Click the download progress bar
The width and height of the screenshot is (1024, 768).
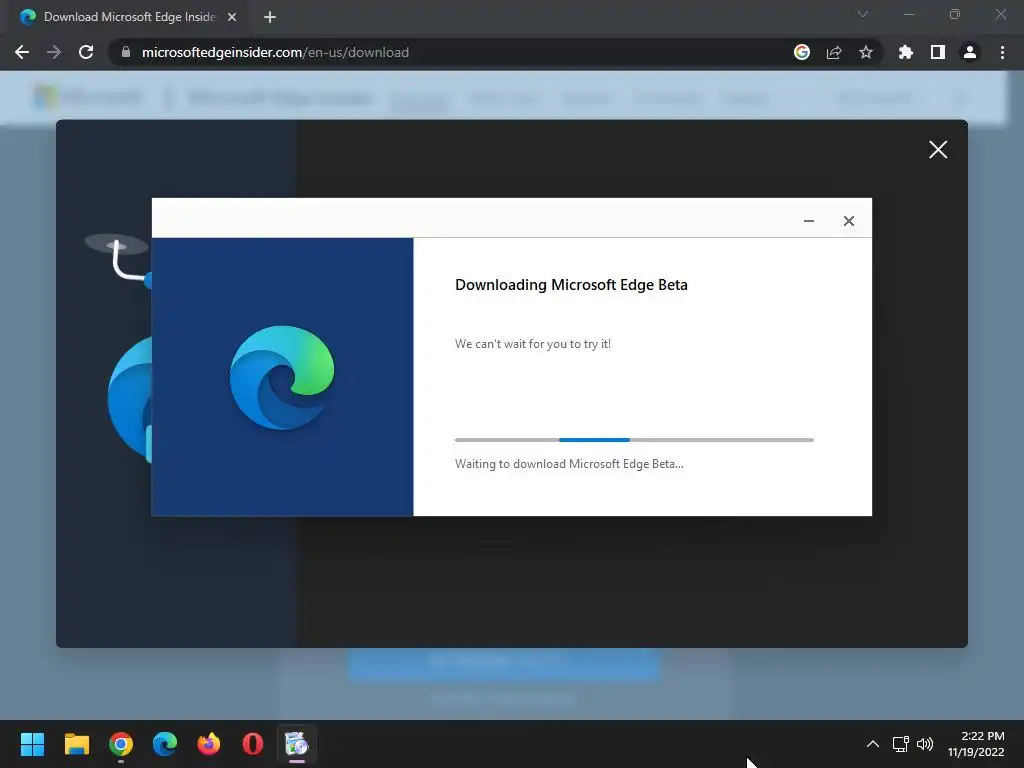(634, 440)
